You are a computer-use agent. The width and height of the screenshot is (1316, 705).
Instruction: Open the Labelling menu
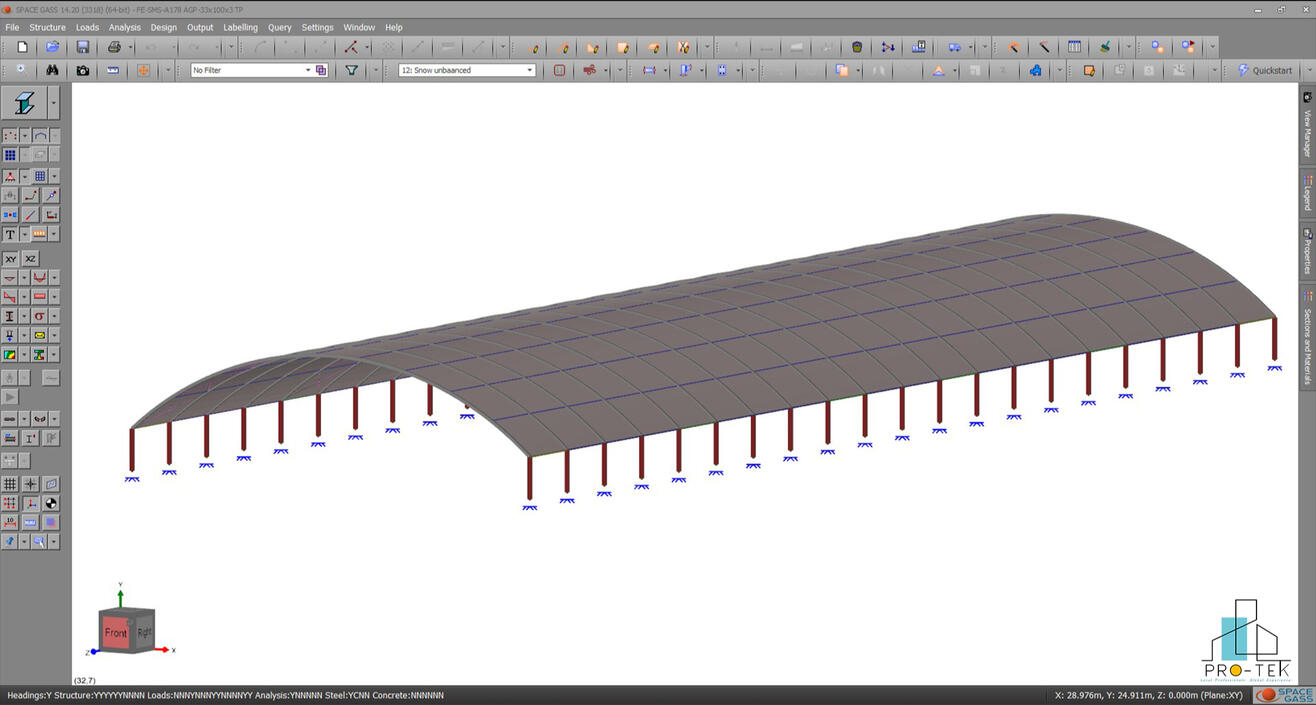(240, 27)
